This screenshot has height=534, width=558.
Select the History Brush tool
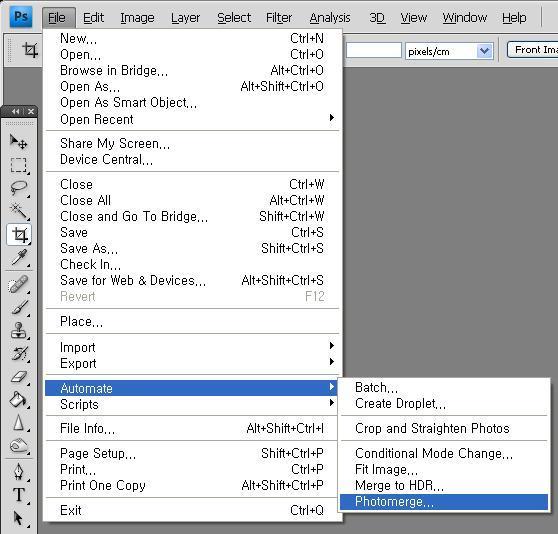tap(19, 353)
